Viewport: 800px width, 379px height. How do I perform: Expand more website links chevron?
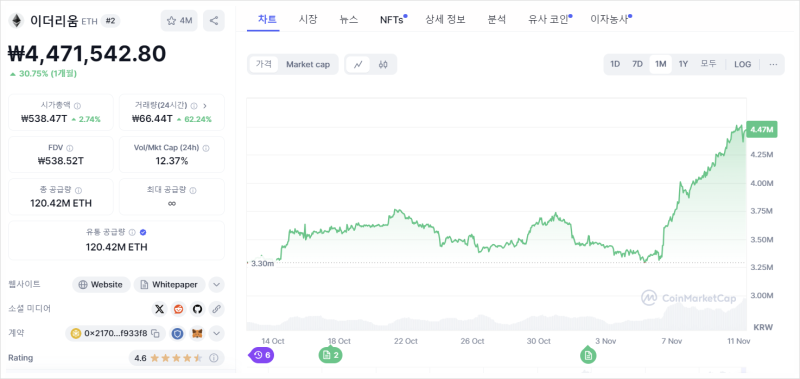[x=216, y=285]
